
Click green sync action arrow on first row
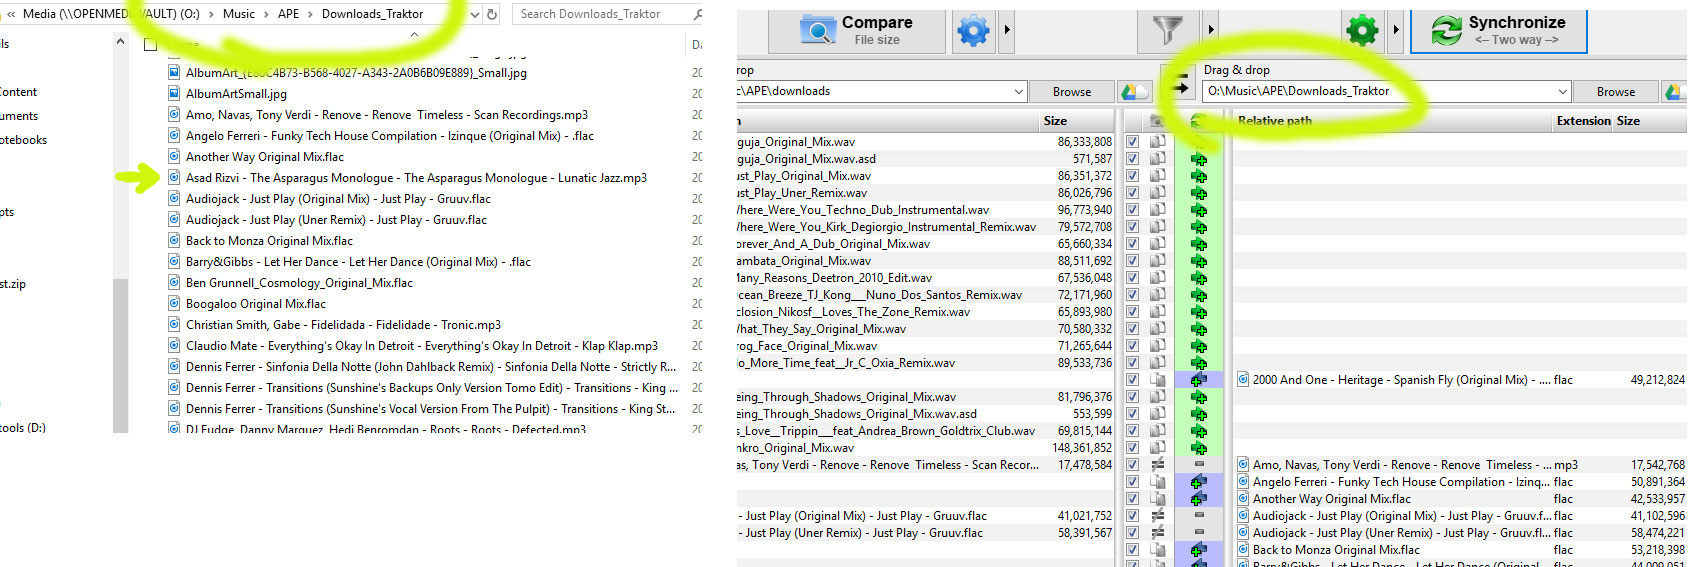click(1198, 142)
